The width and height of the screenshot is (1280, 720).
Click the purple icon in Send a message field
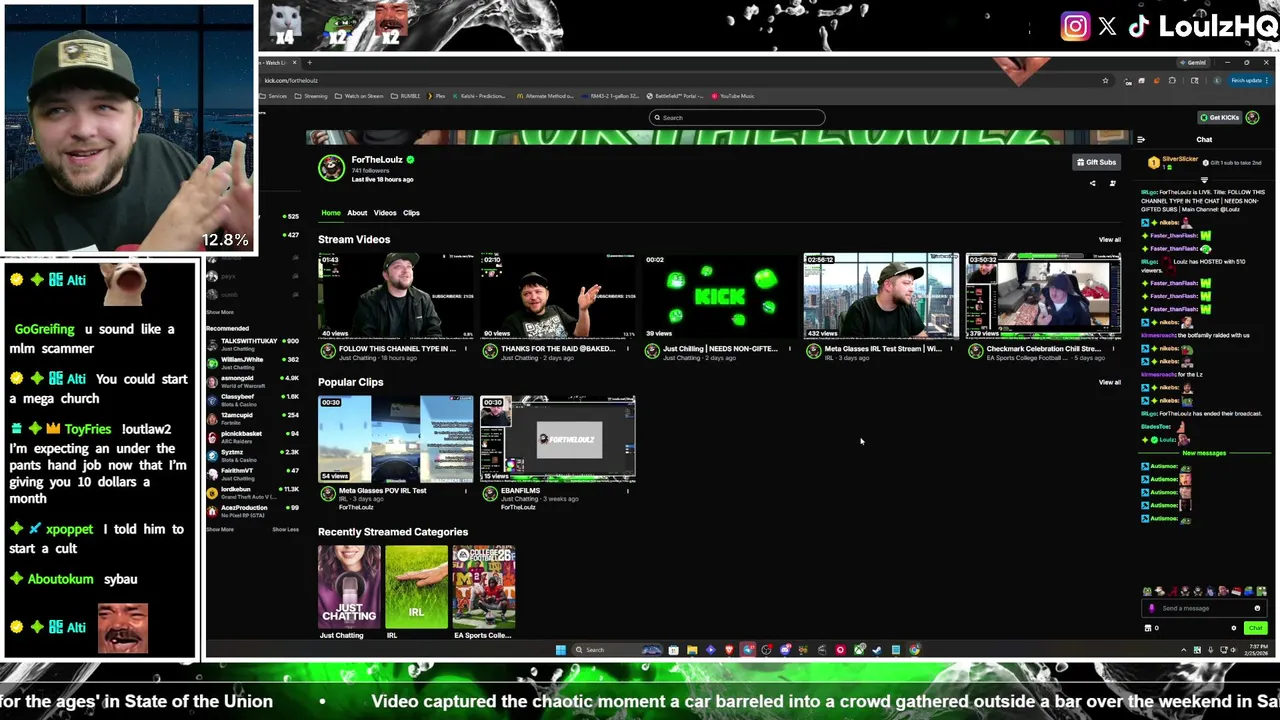click(1152, 608)
